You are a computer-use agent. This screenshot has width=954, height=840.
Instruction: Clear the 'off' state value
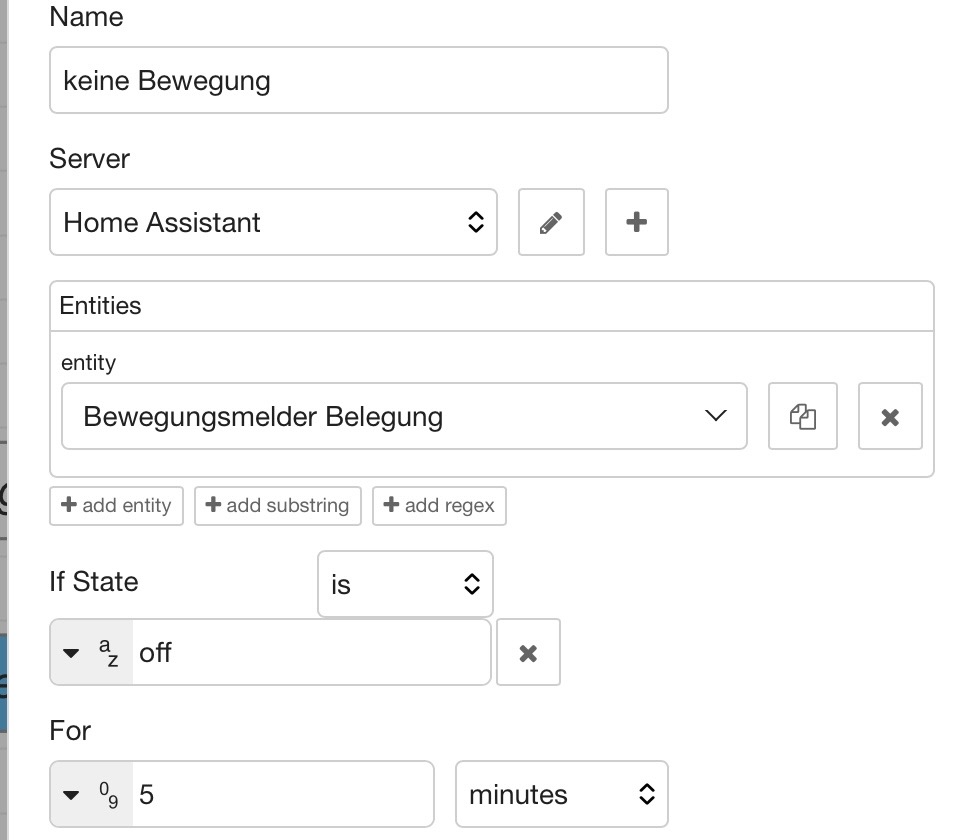pyautogui.click(x=528, y=653)
